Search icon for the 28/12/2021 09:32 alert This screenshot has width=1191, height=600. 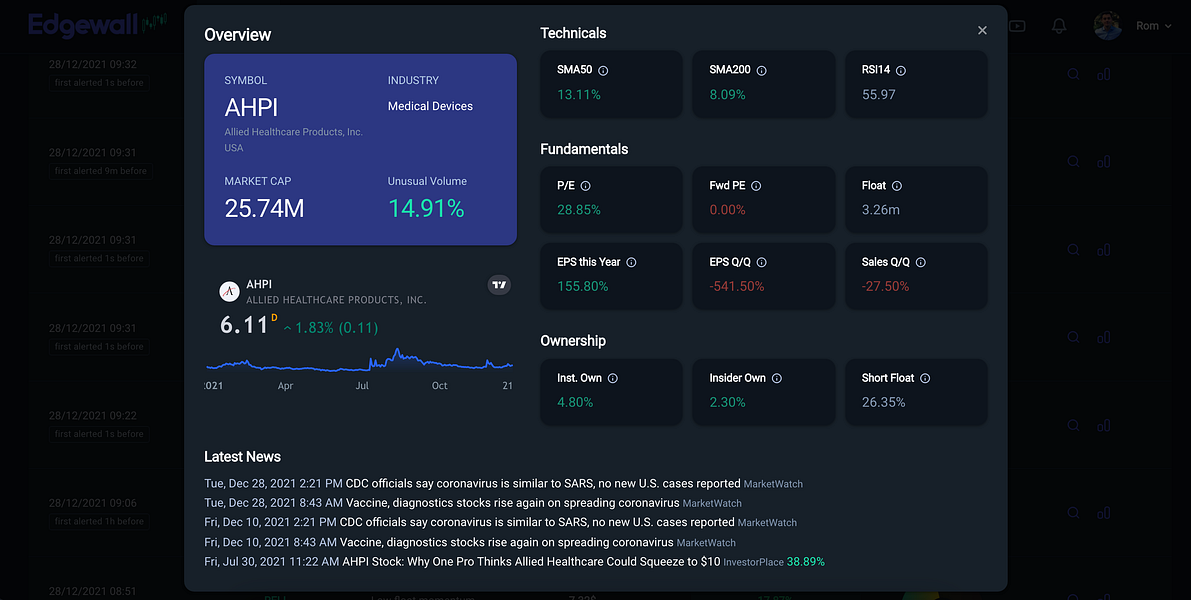coord(1073,74)
